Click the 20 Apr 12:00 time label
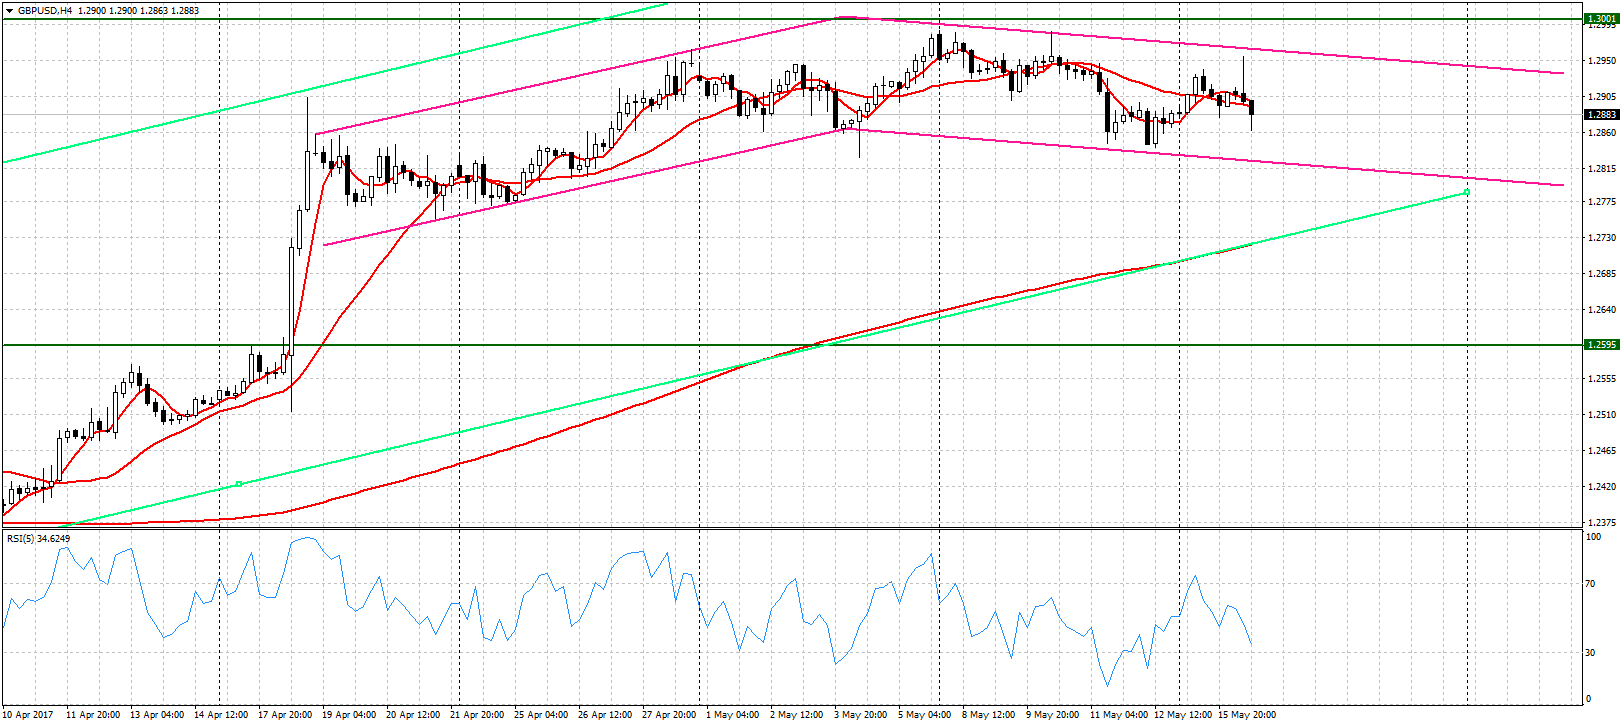Image resolution: width=1622 pixels, height=726 pixels. coord(413,715)
